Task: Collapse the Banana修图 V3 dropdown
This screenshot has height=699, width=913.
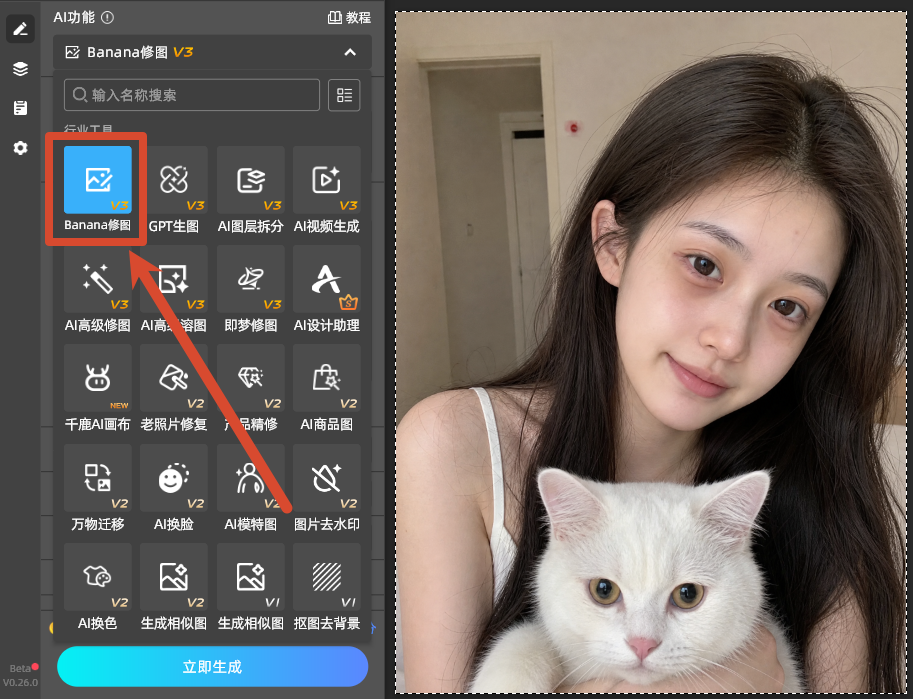Action: (350, 52)
